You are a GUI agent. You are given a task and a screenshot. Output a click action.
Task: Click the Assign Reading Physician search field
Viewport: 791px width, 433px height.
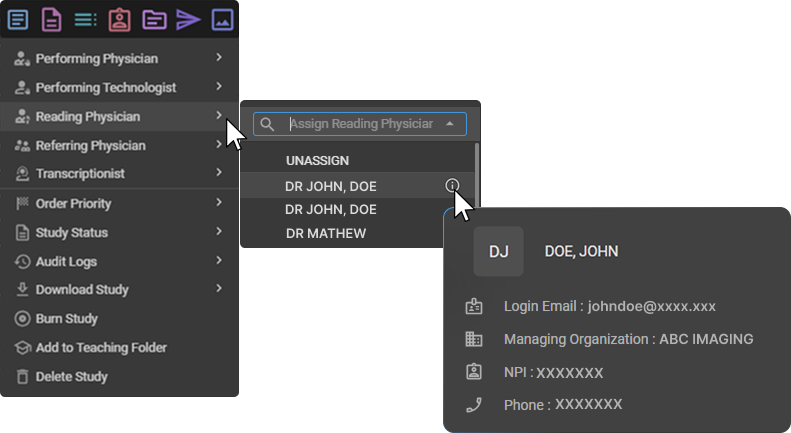click(x=360, y=124)
